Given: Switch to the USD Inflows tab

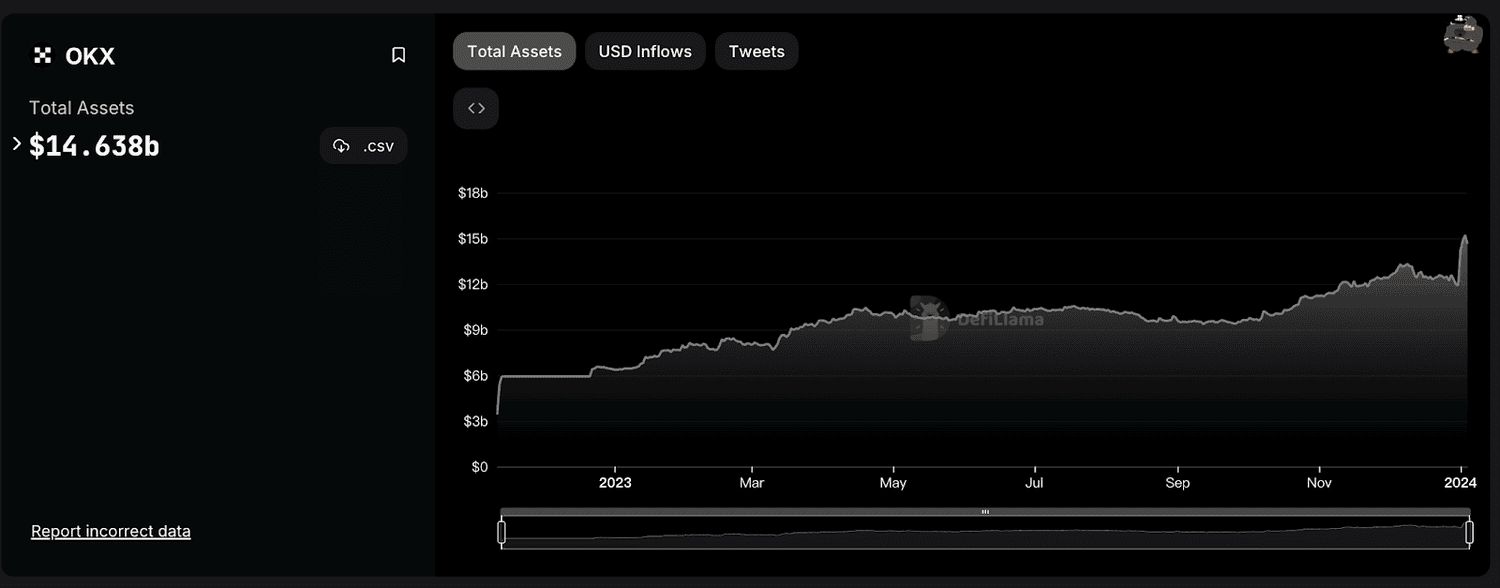Looking at the screenshot, I should 645,51.
